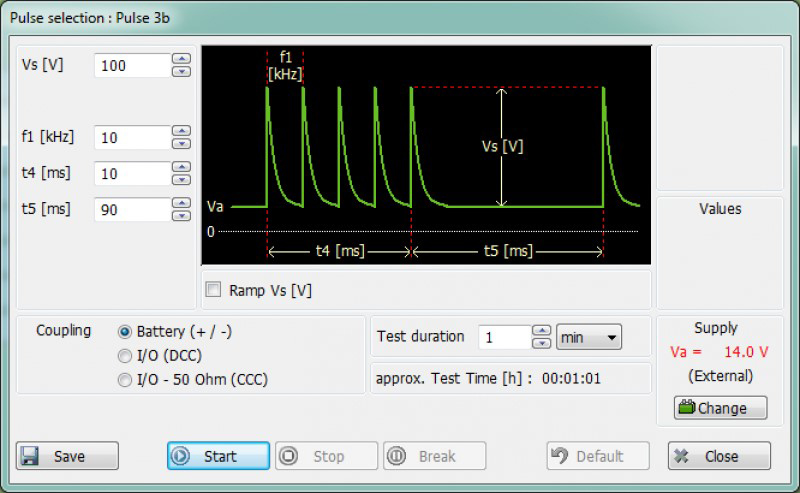Viewport: 800px width, 493px height.
Task: Click the Pulse selection : Pulse 3b title
Action: point(90,18)
